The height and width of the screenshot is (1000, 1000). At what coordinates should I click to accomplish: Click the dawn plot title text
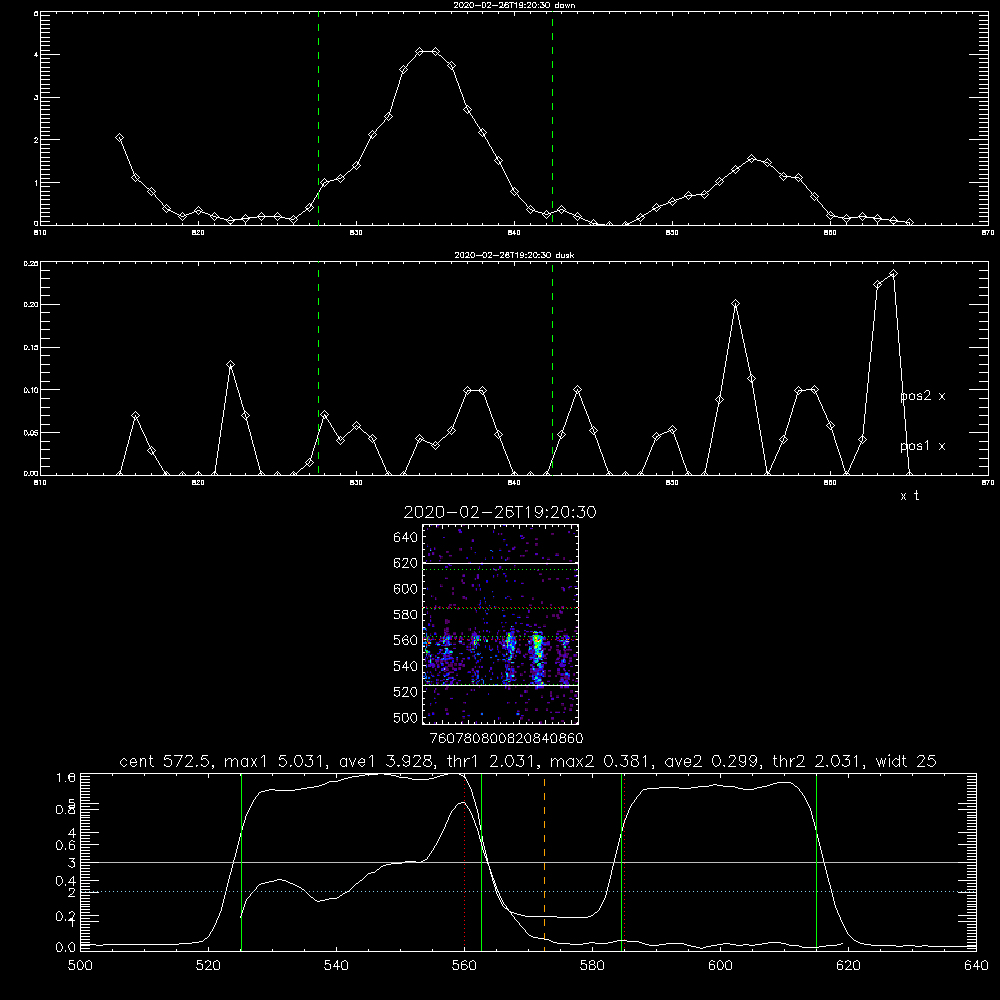514,5
